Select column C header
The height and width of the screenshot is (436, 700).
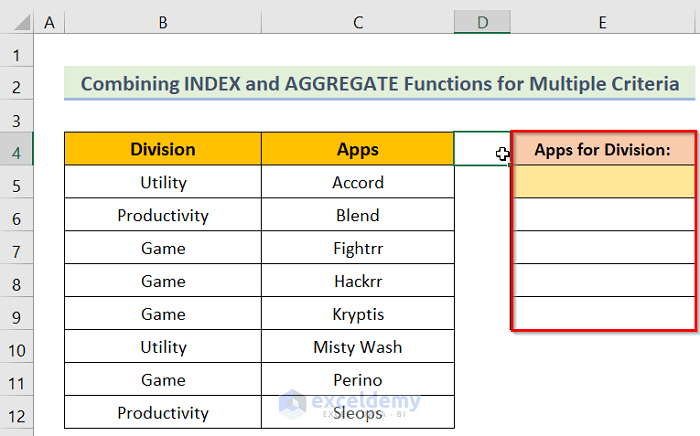tap(358, 22)
